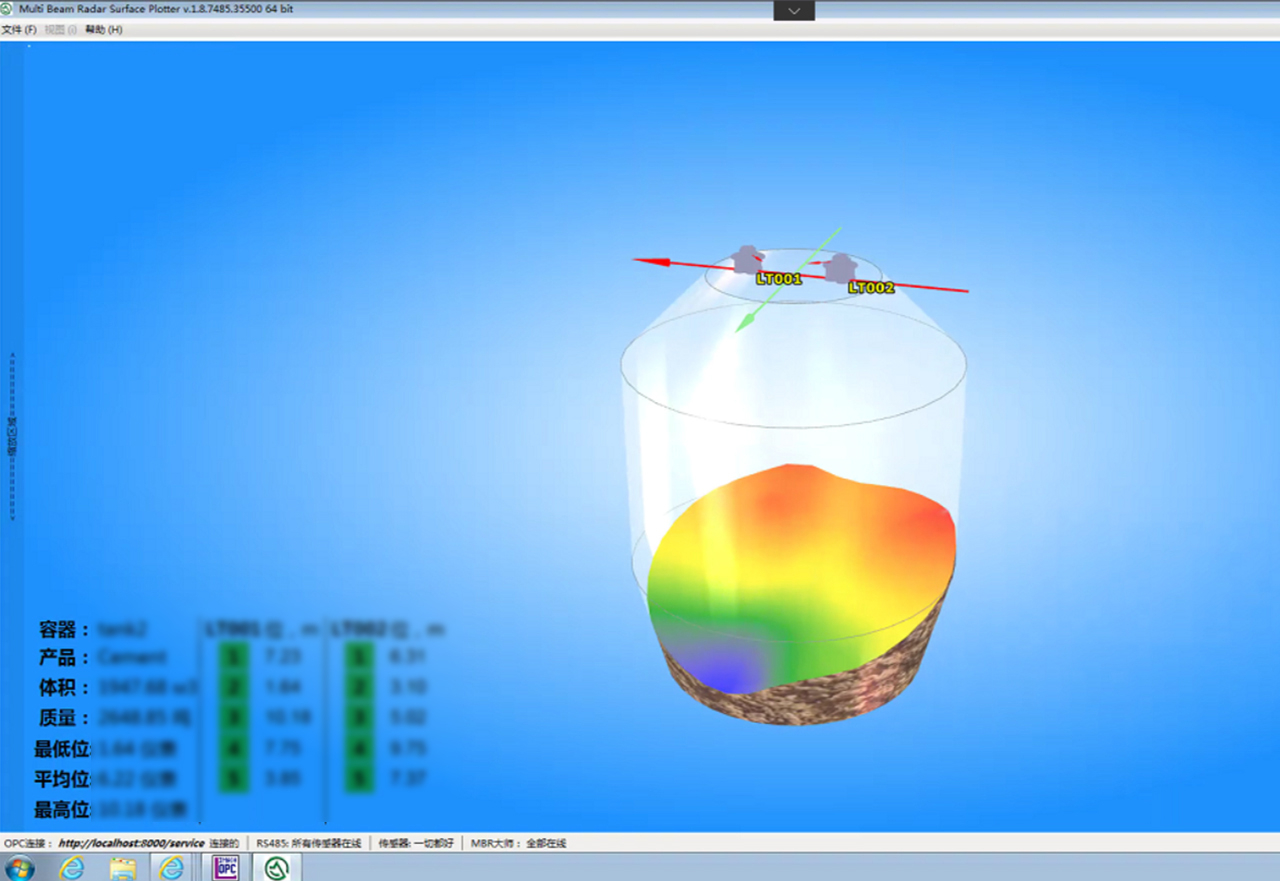Click the green Surface Plotter taskbar icon
Image resolution: width=1280 pixels, height=881 pixels.
point(276,867)
